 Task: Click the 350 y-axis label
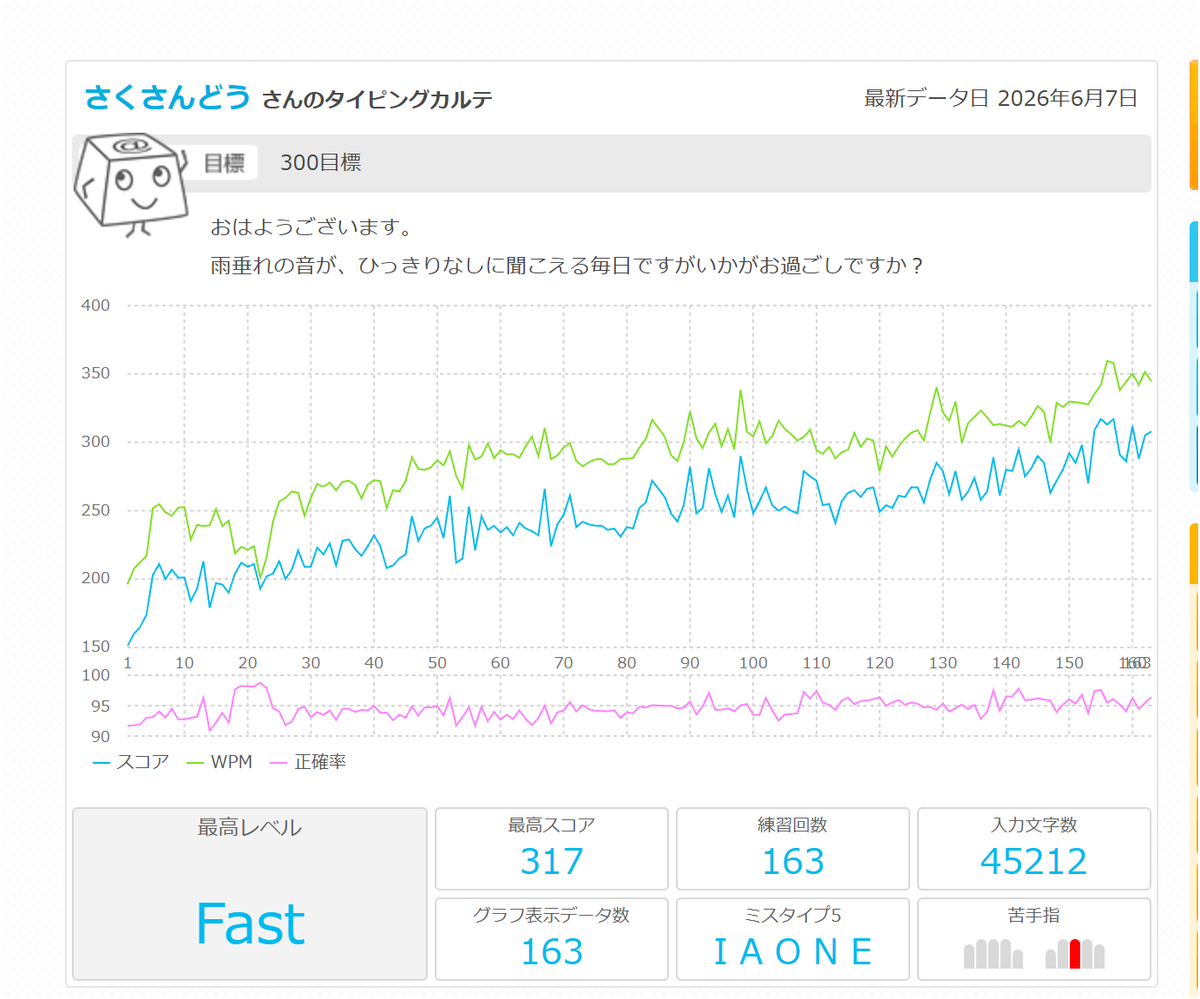pyautogui.click(x=96, y=374)
